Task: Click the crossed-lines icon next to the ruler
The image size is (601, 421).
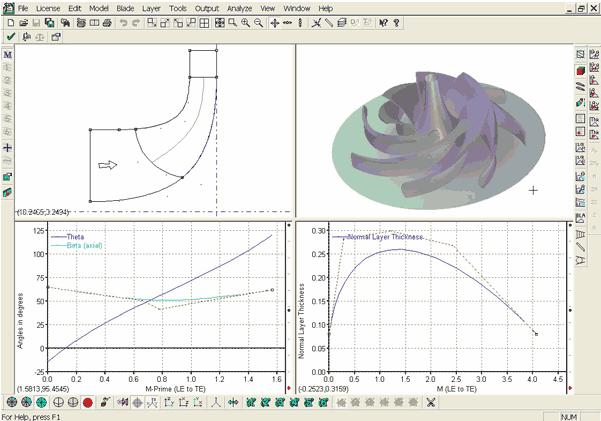Action: (x=316, y=23)
